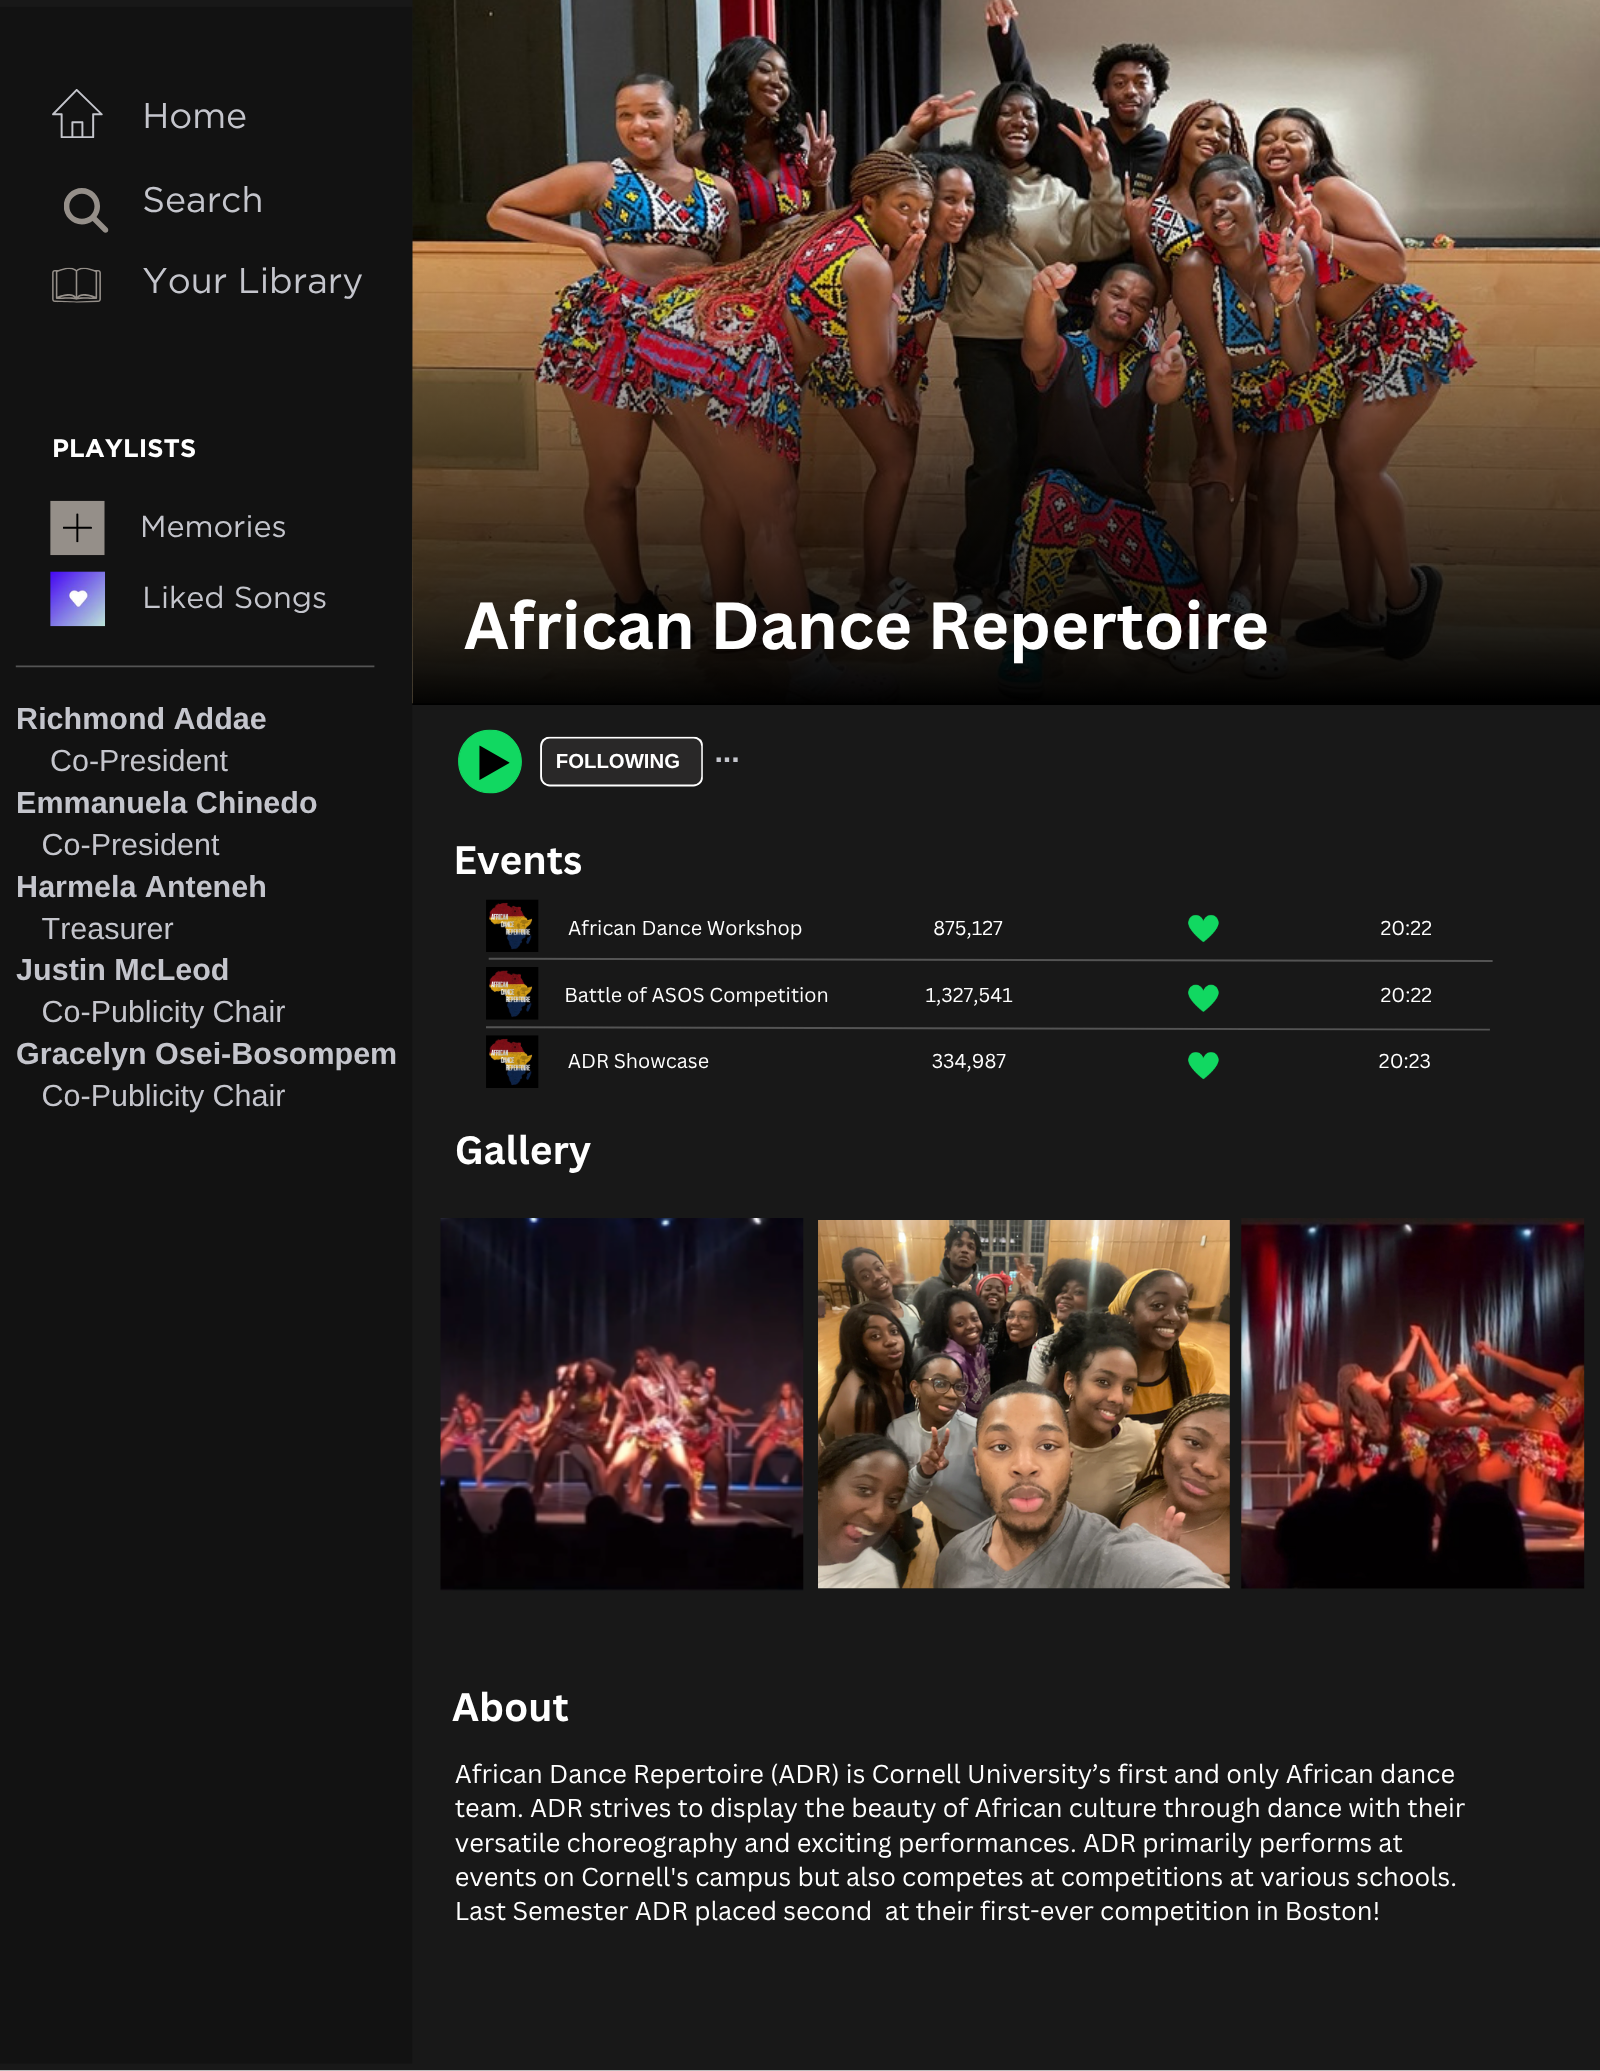Viewport: 1600px width, 2071px height.
Task: Open the three-dot more options menu
Action: [727, 760]
